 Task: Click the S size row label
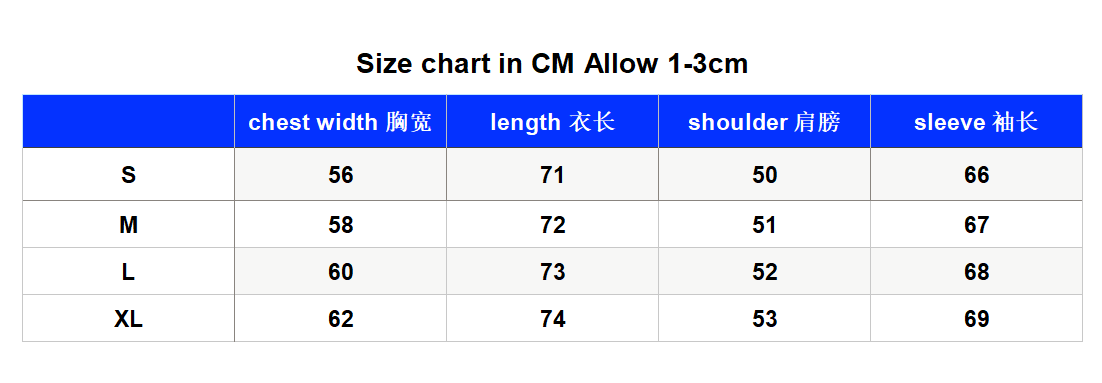129,174
